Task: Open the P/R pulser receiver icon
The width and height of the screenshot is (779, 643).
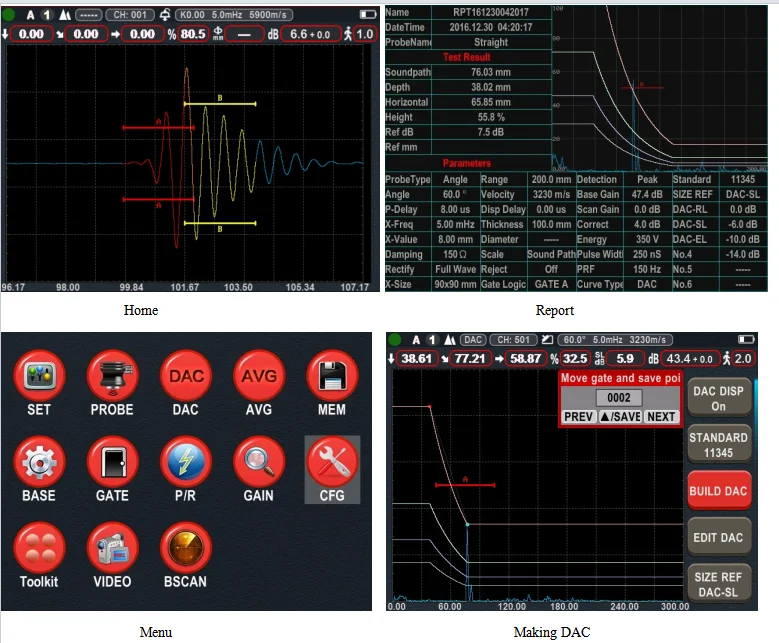Action: [x=185, y=462]
